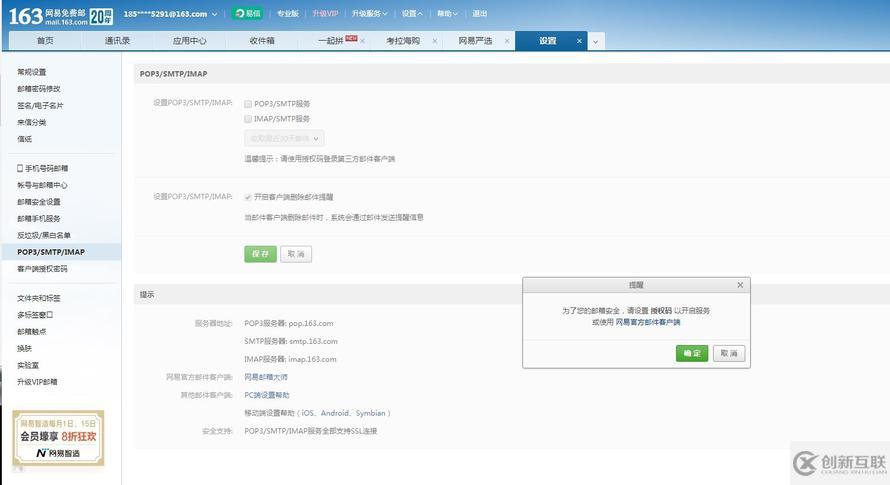The height and width of the screenshot is (485, 890).
Task: Open the 网易邮箱大师 link
Action: click(266, 377)
